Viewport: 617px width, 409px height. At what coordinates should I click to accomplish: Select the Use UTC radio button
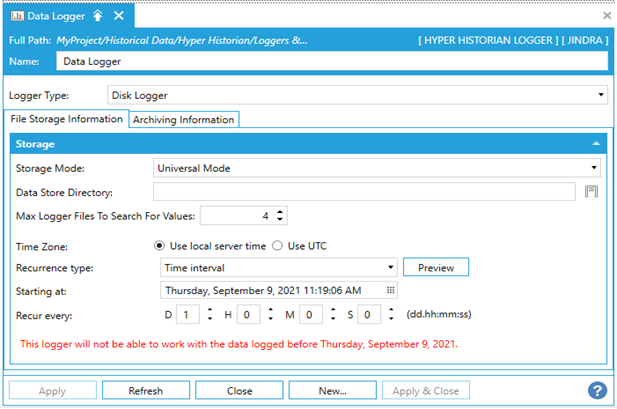click(278, 245)
